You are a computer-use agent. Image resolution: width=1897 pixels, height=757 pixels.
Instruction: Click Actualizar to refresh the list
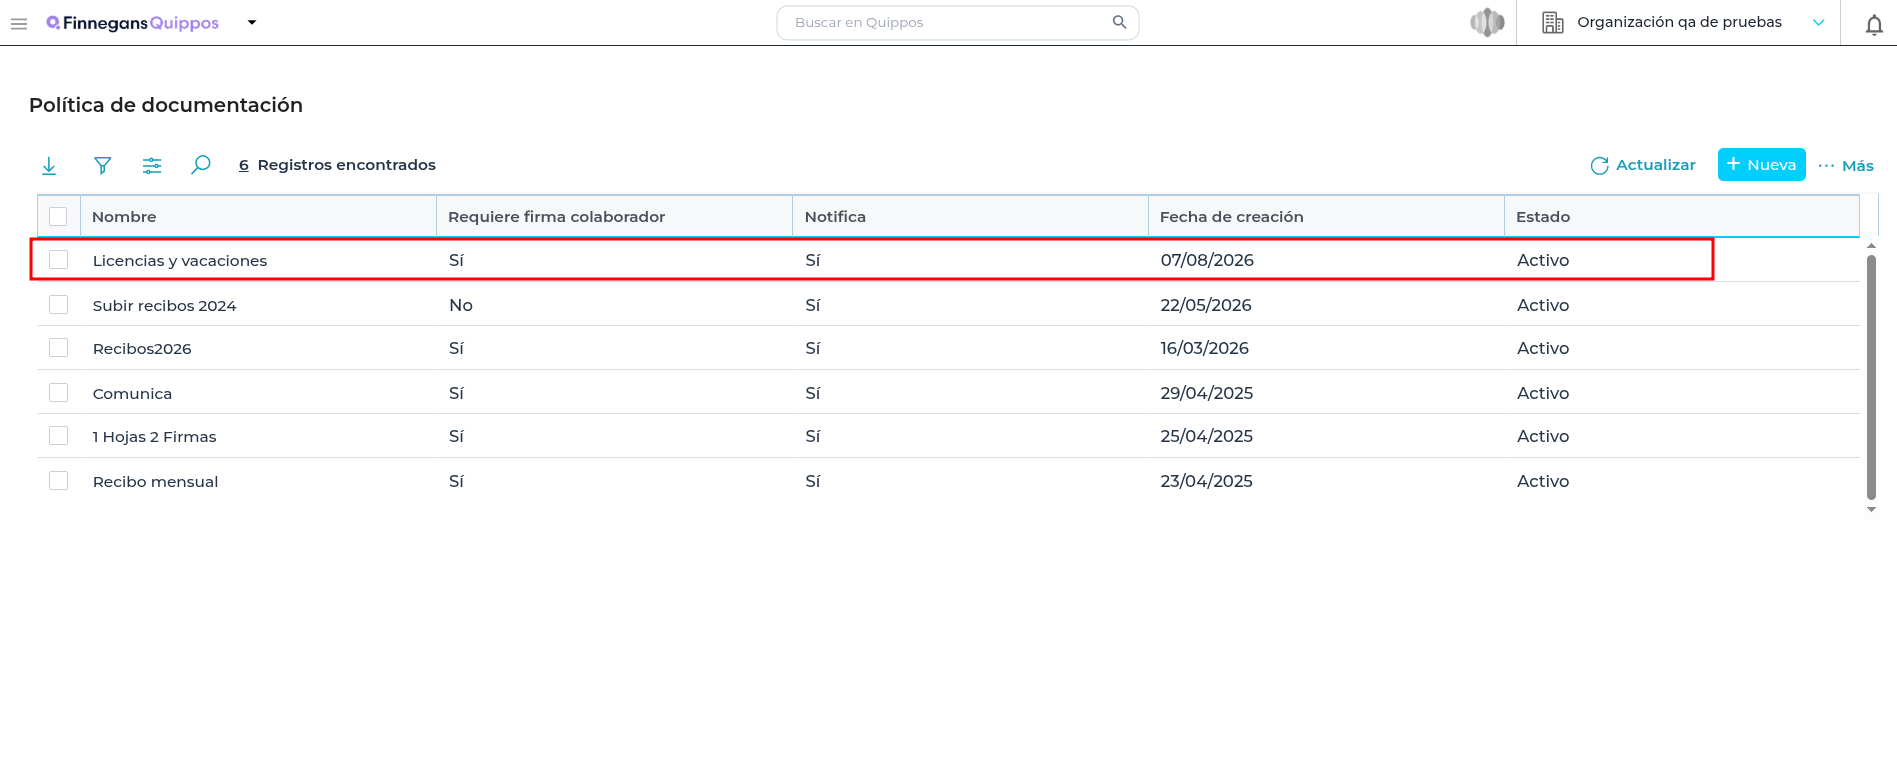point(1643,165)
